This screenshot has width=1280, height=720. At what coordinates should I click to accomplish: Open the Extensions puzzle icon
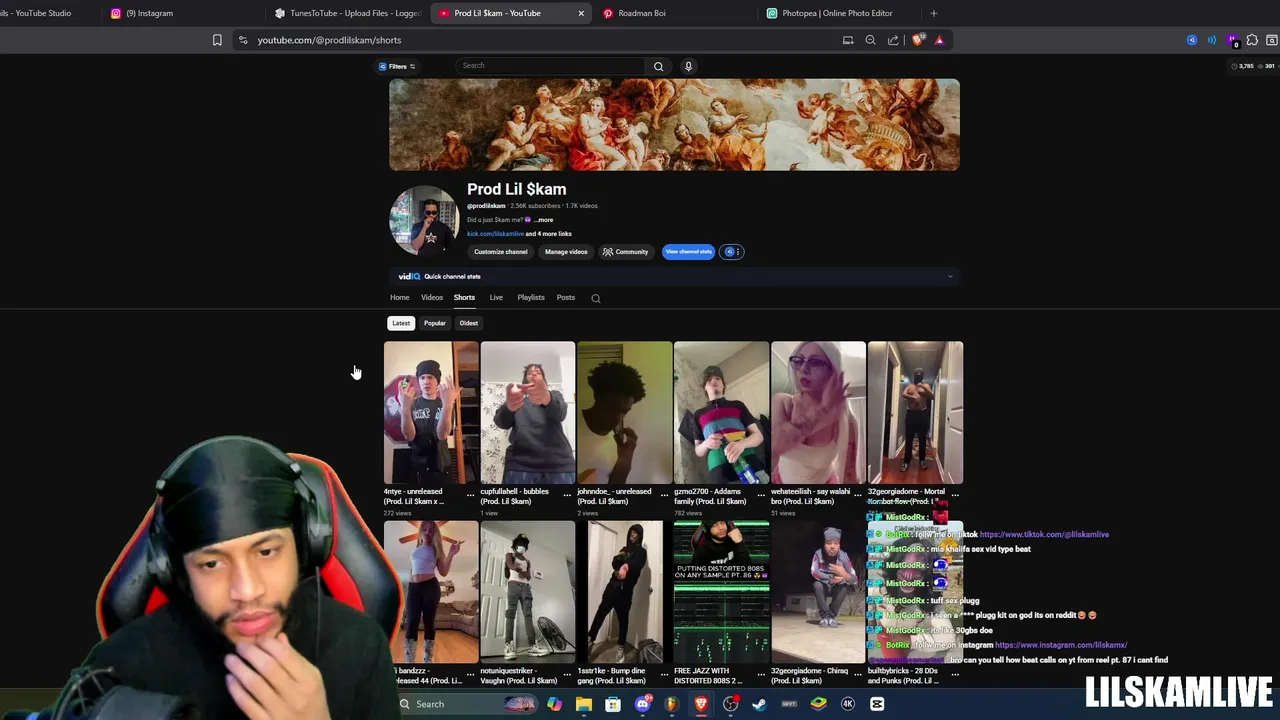pos(1252,40)
